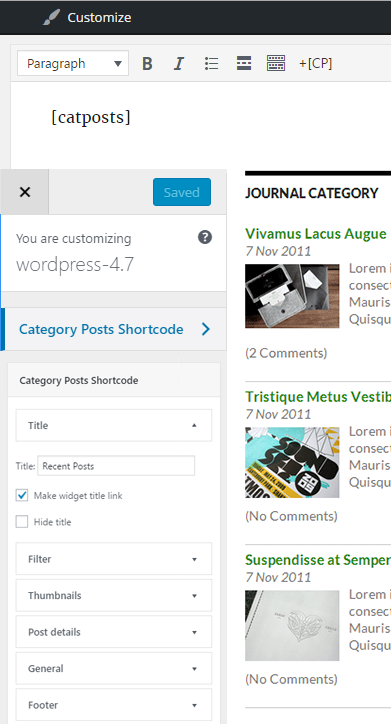Click the wordpress-4.7 site name
Screen dimensions: 391x724
point(75,265)
